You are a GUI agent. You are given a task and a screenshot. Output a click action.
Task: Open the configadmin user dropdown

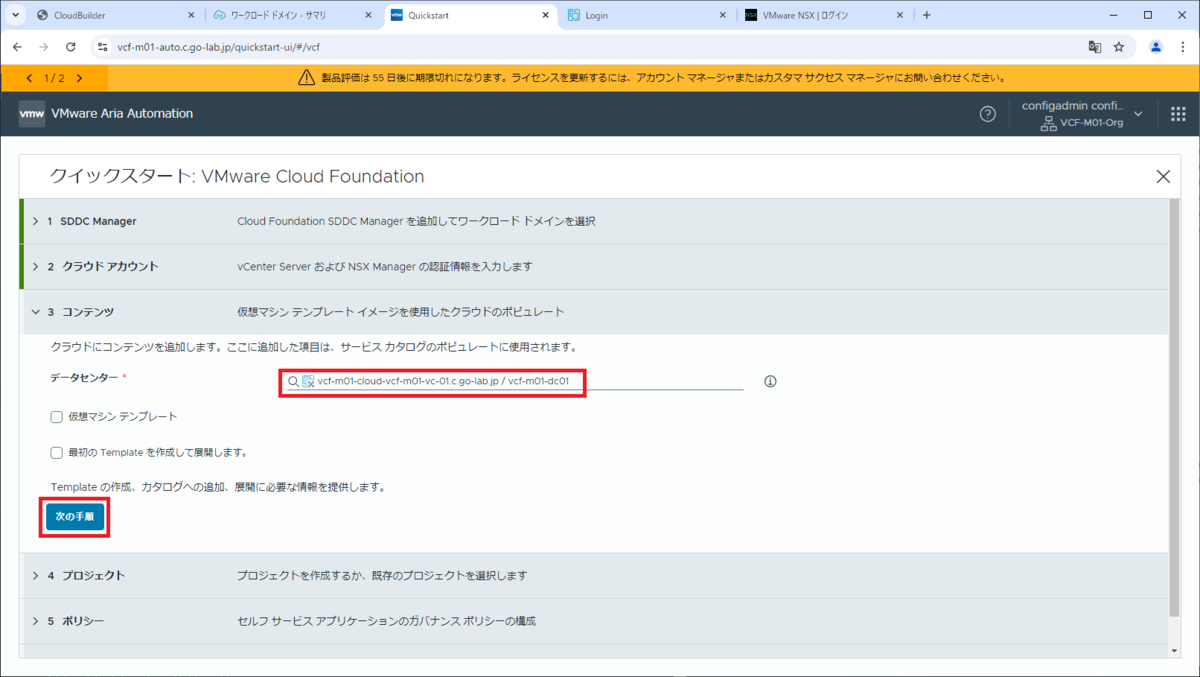tap(1137, 114)
